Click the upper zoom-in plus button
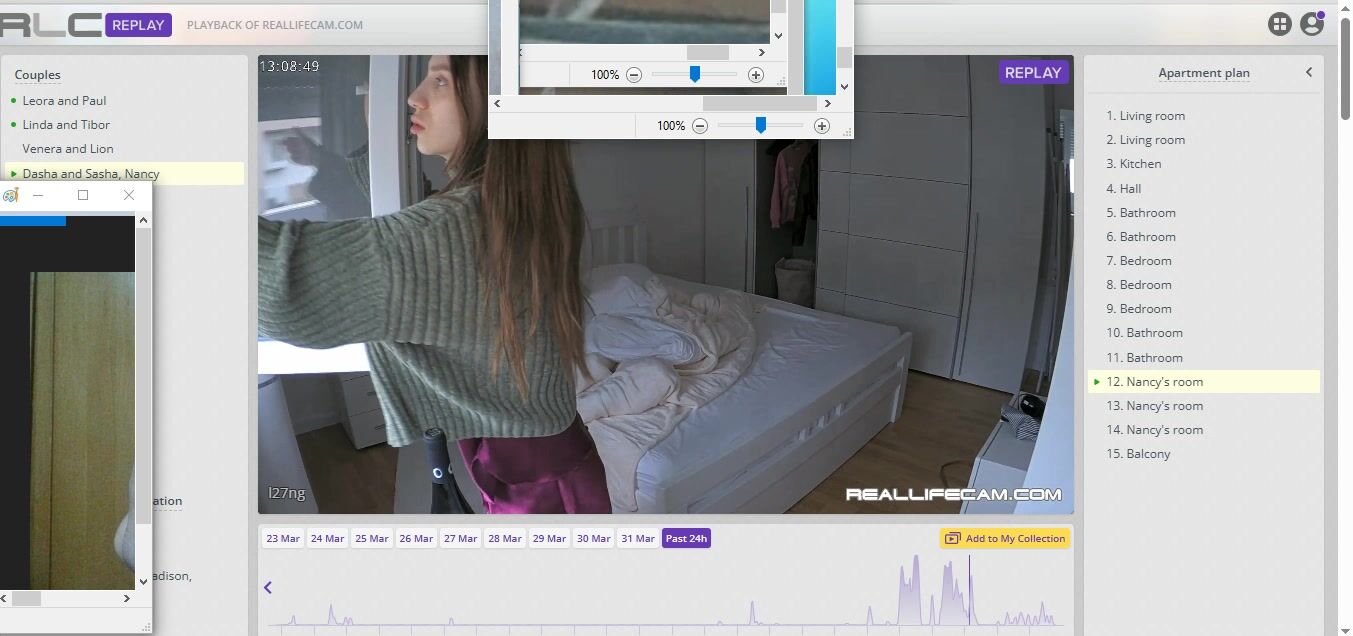 [756, 75]
